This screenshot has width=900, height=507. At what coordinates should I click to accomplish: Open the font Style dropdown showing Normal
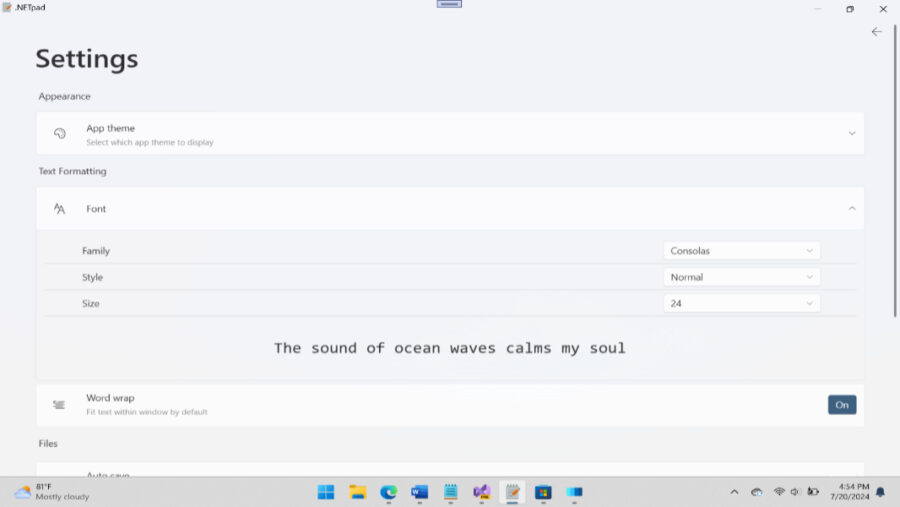[x=741, y=277]
